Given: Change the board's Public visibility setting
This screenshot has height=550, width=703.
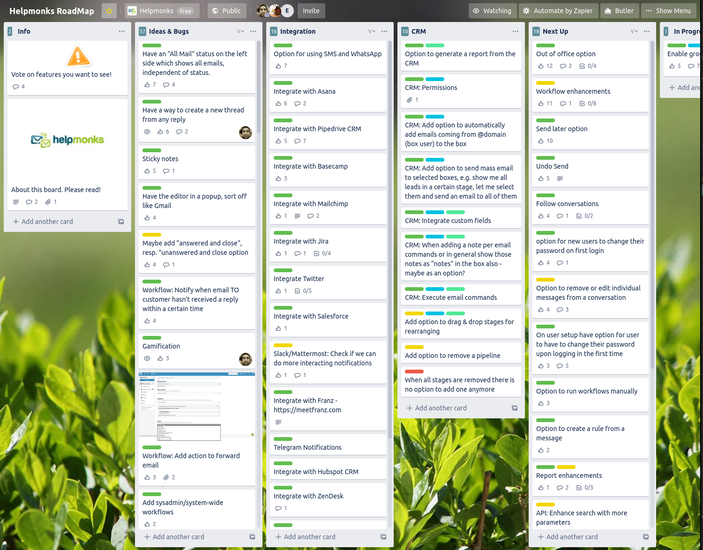Looking at the screenshot, I should pyautogui.click(x=227, y=11).
